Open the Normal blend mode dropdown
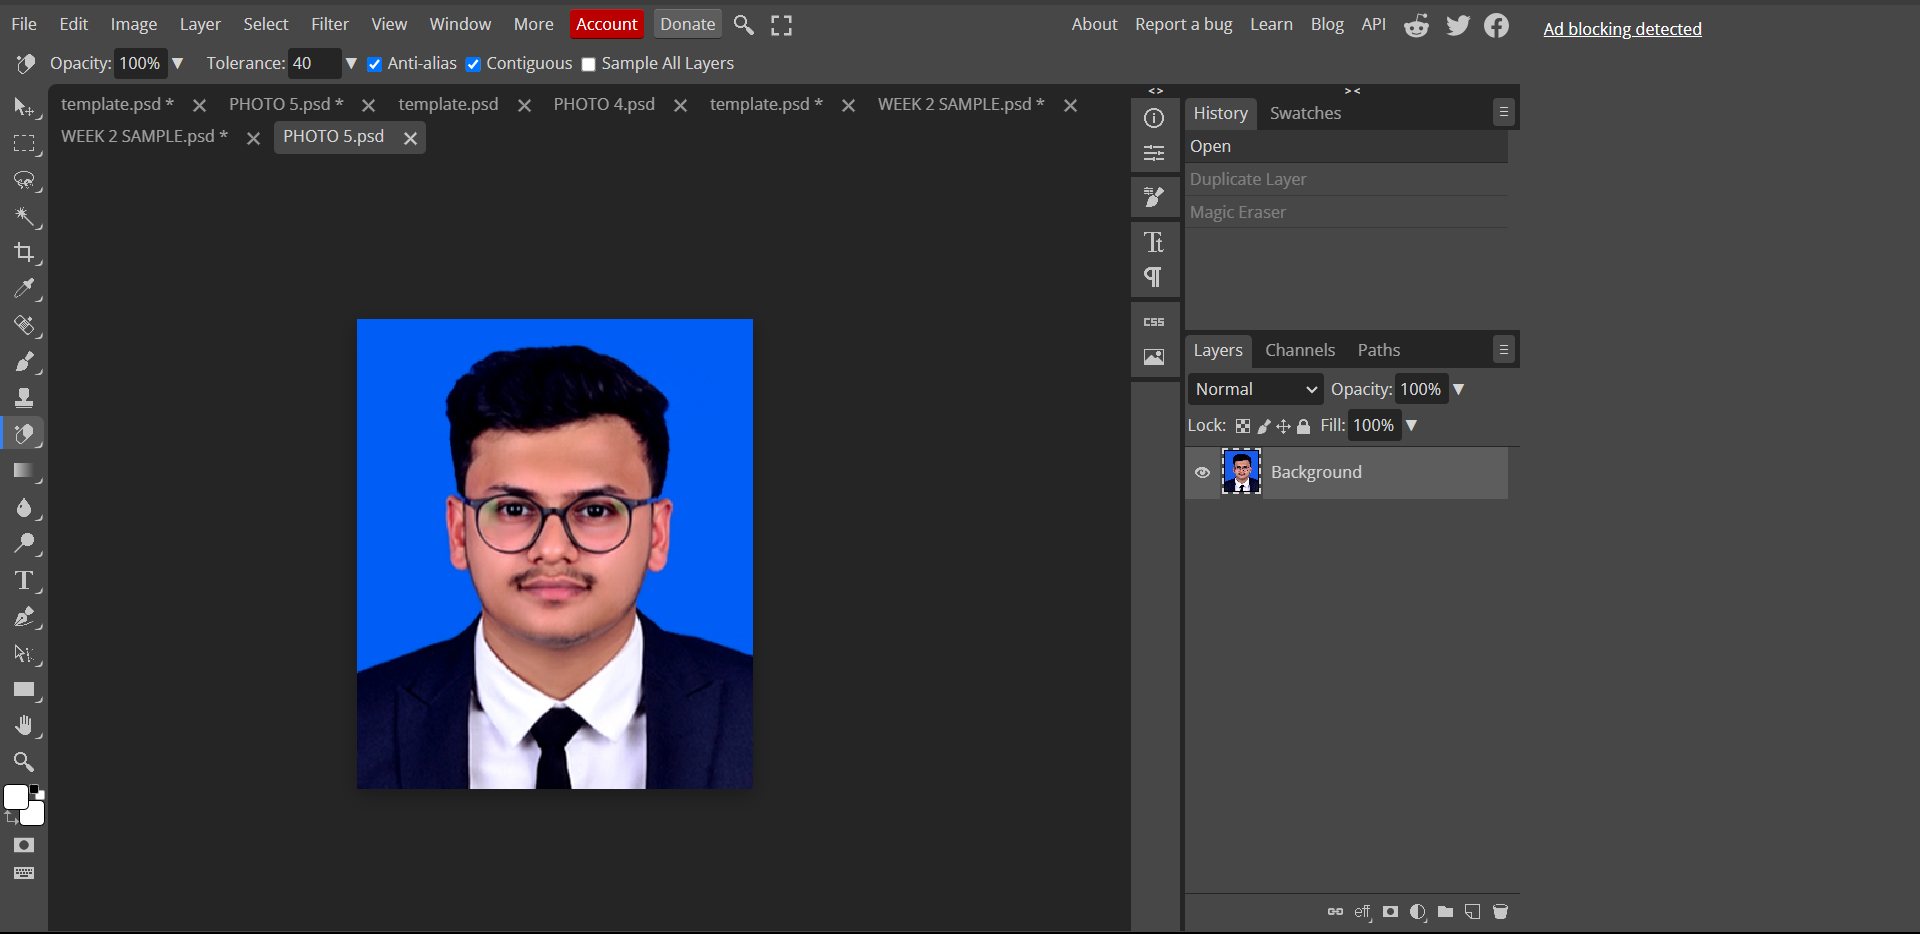 (x=1255, y=389)
